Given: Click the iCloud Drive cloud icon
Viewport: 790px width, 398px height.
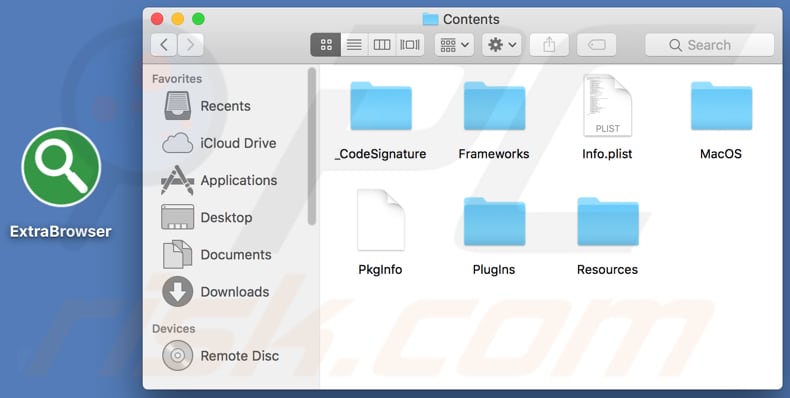Looking at the screenshot, I should click(177, 143).
